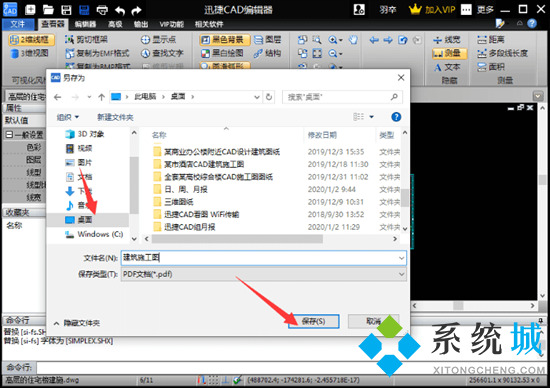
Task: Select 图片 in navigation pane
Action: point(79,163)
